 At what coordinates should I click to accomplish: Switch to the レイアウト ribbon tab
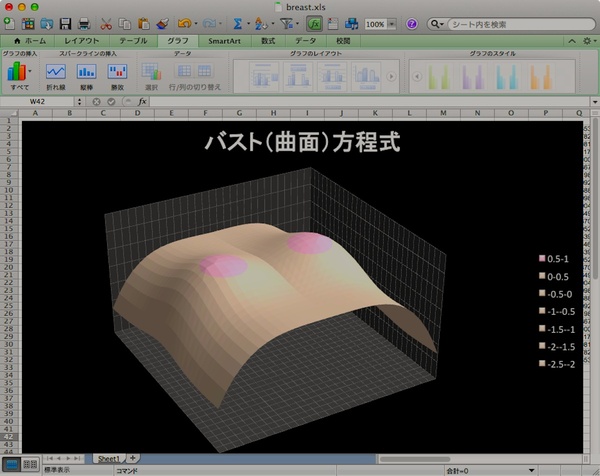82,41
